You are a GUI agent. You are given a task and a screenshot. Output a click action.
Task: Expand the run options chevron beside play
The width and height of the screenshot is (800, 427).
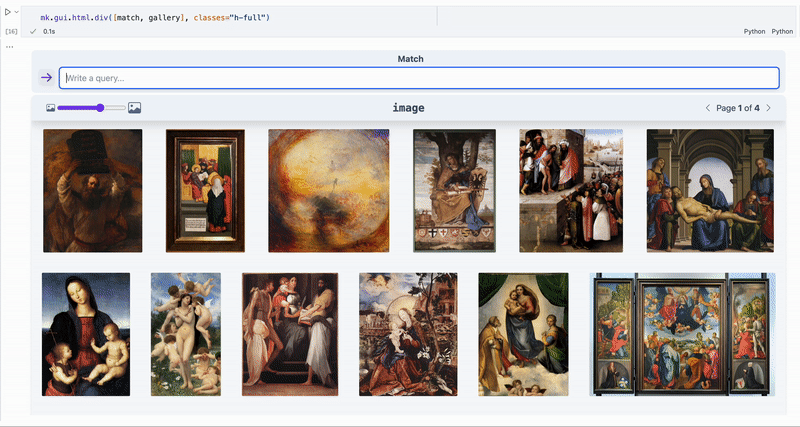click(x=17, y=11)
